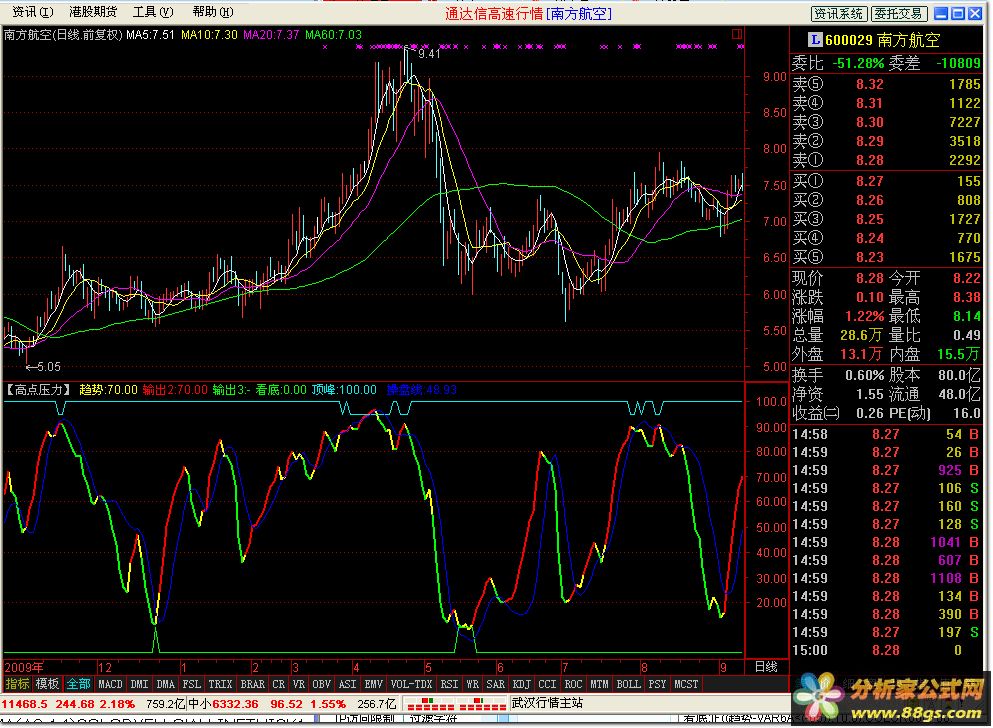Switch indicator to BRAR

click(x=253, y=684)
